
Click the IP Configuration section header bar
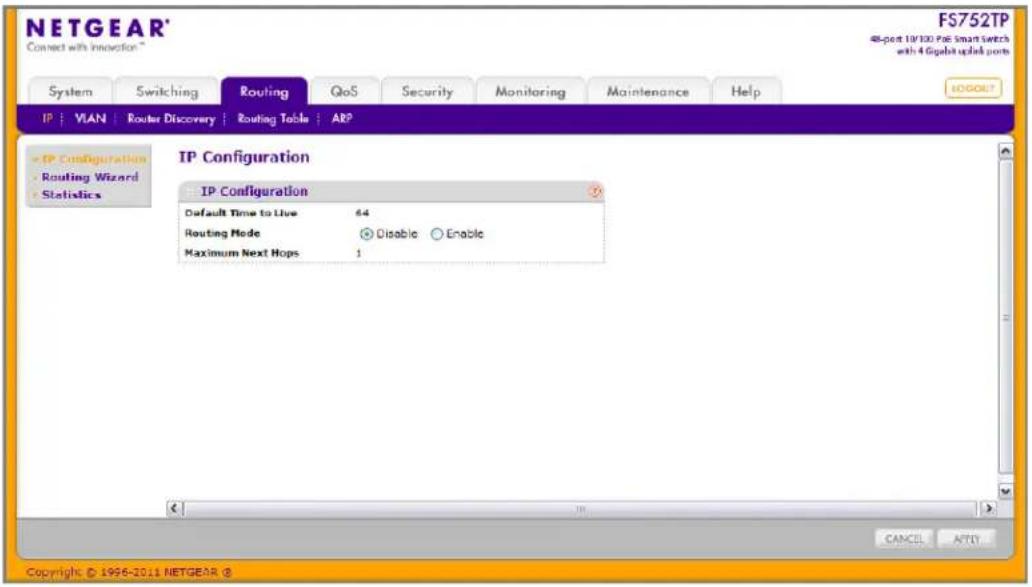pos(391,191)
